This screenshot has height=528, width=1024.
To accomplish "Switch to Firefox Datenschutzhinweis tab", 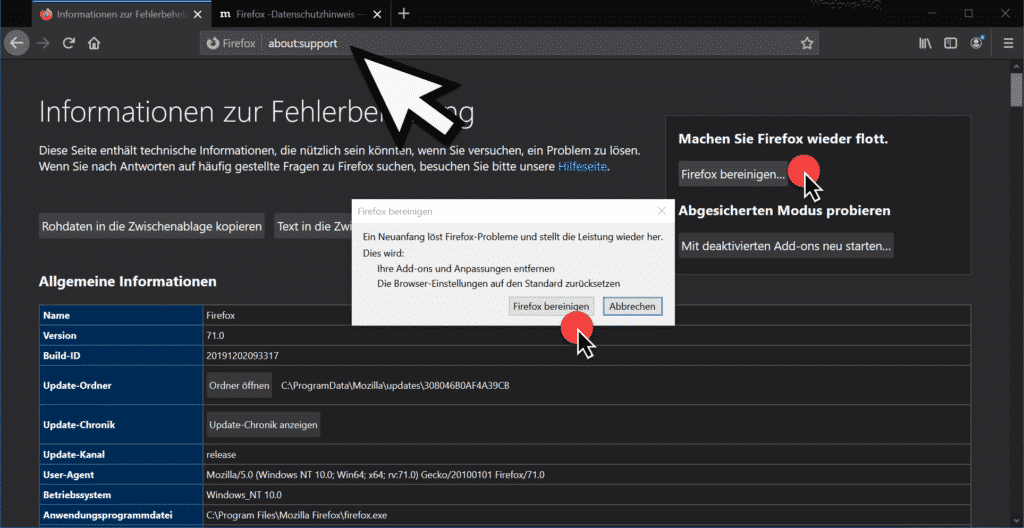I will (302, 14).
